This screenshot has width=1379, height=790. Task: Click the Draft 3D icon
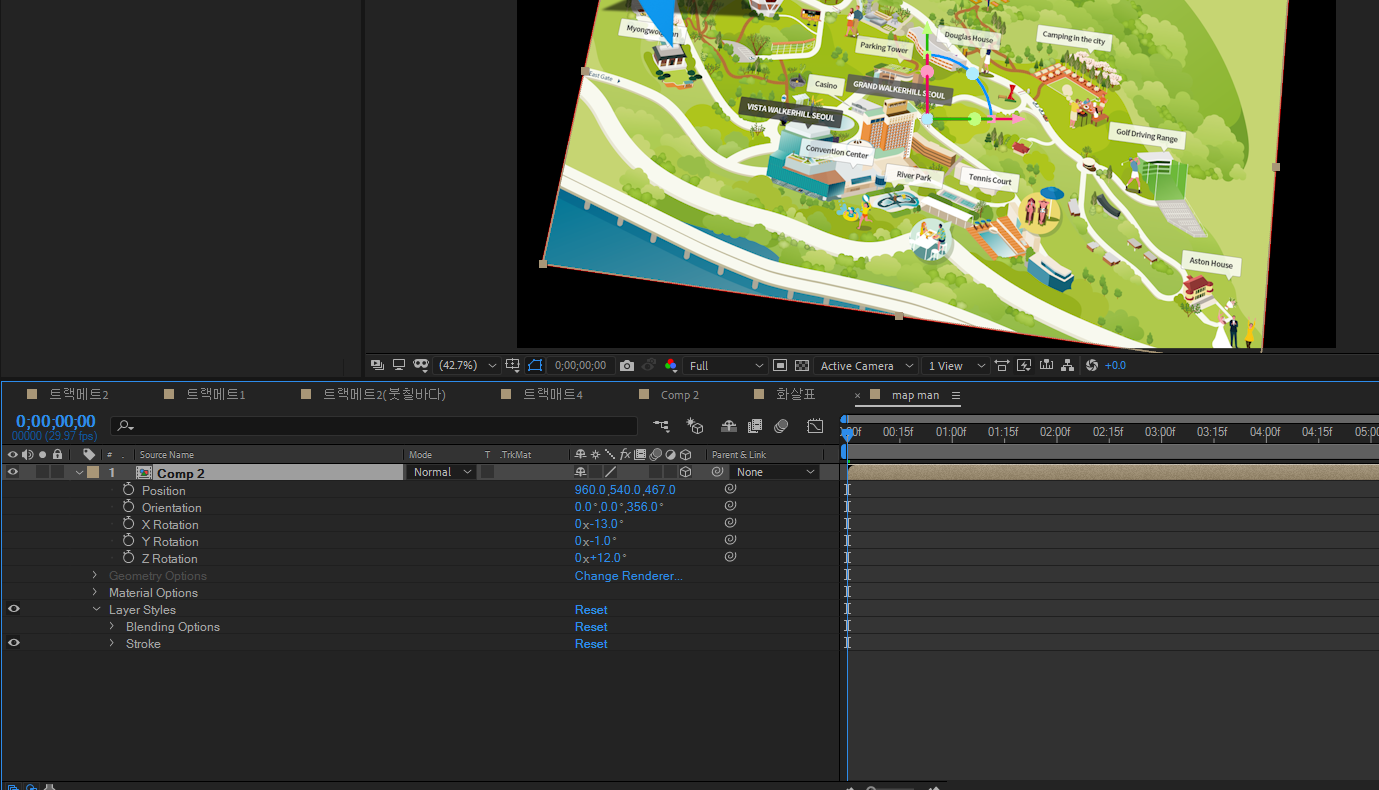coord(695,426)
